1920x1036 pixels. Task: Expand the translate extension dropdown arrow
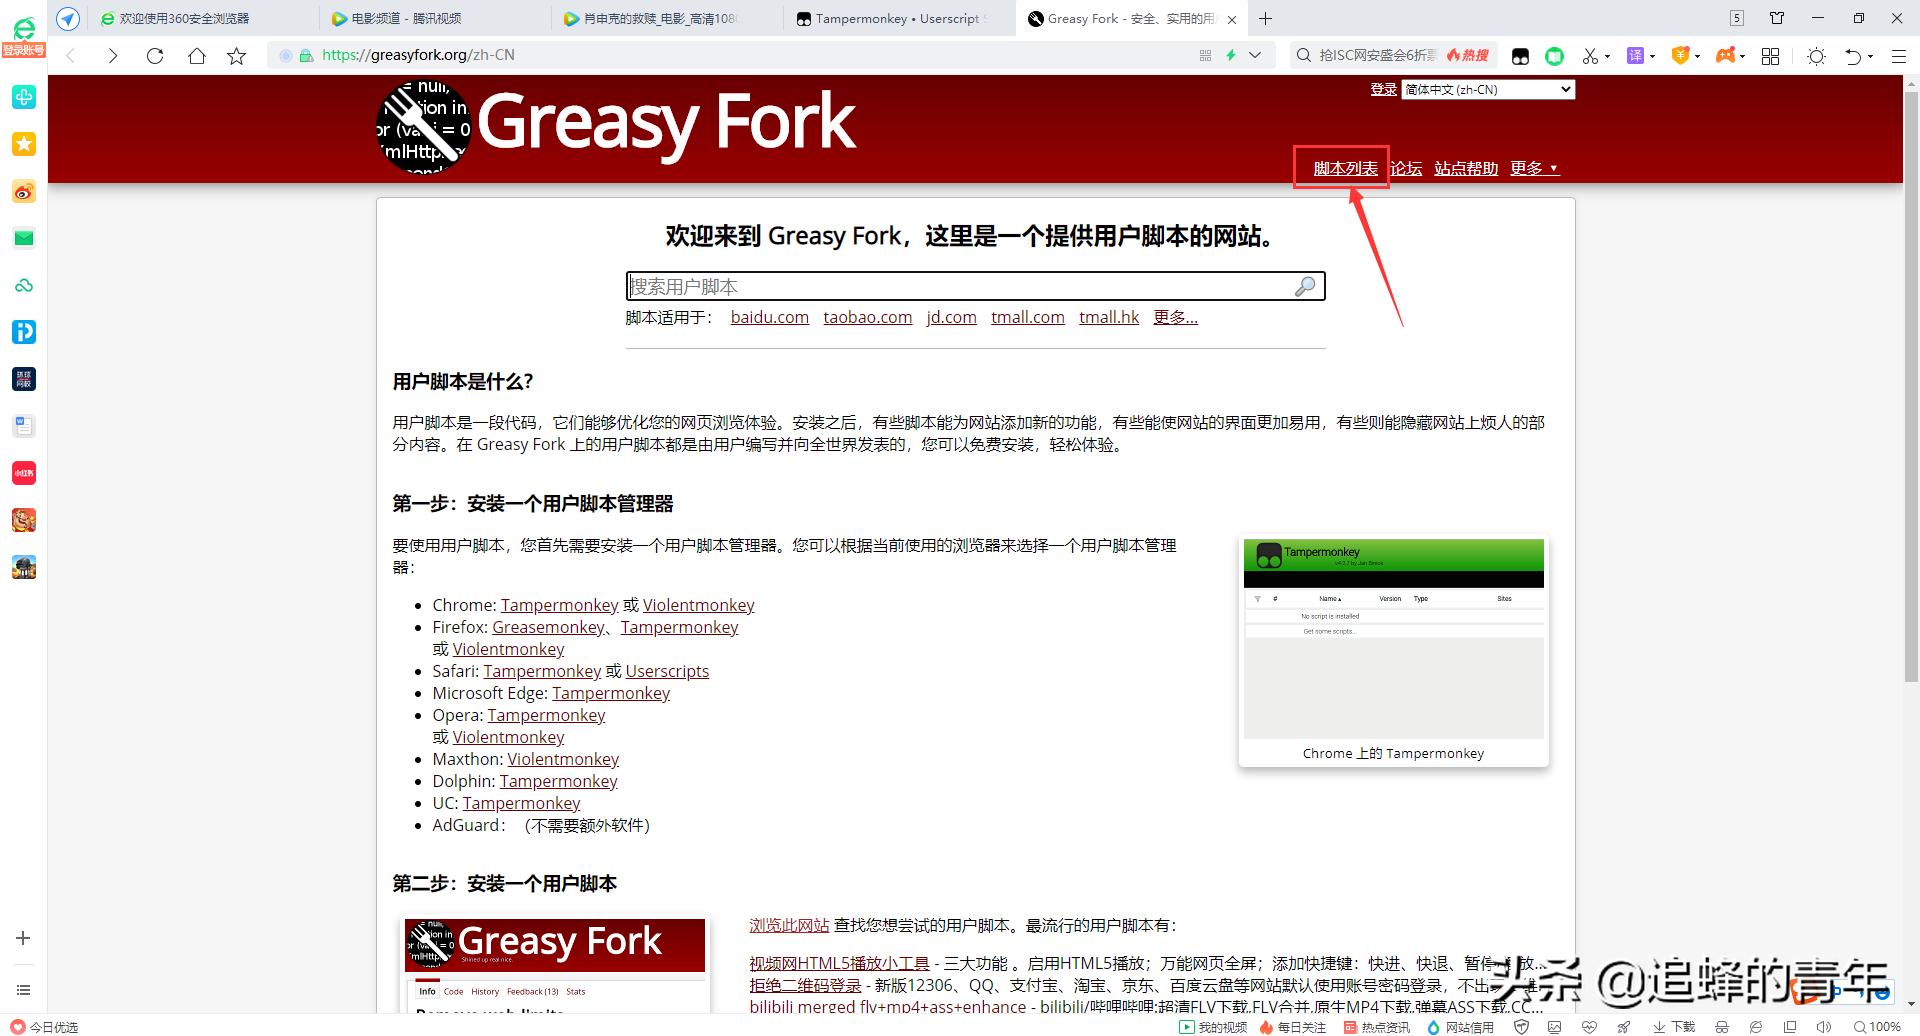[x=1652, y=56]
